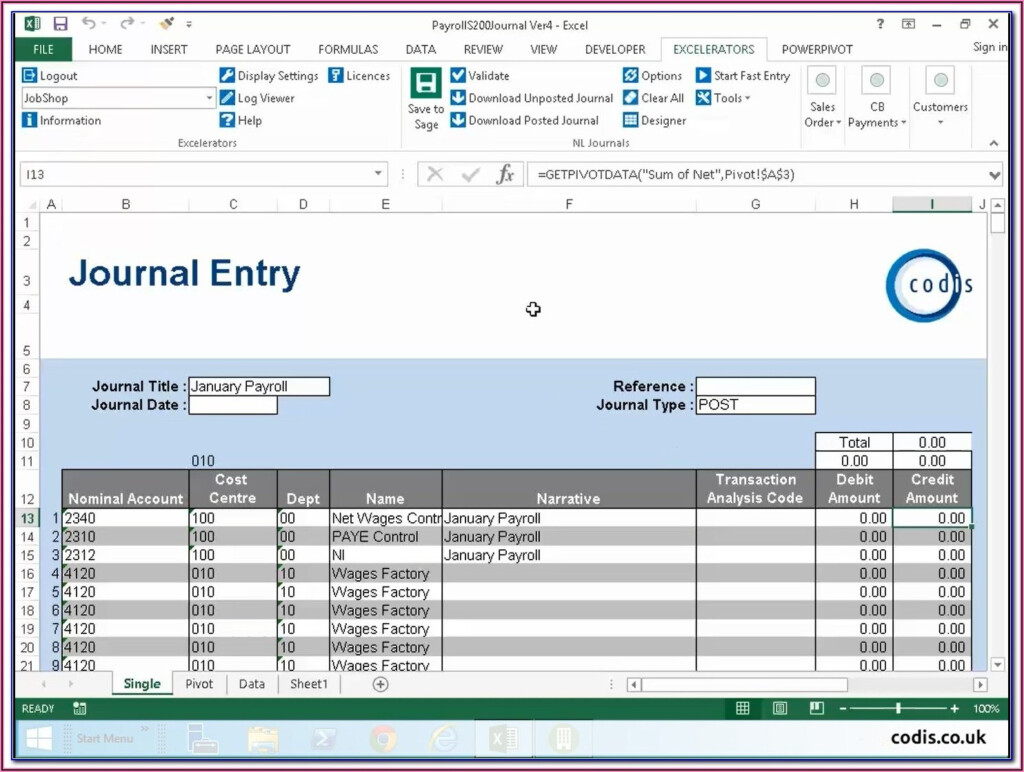Switch to the Data sheet tab

(251, 684)
